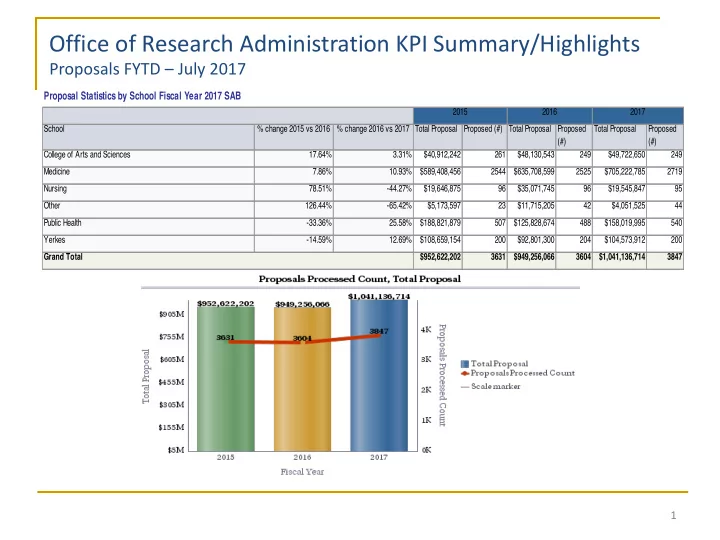Click the '% change 2015 vs 2016' column header
The image size is (720, 540).
tap(294, 136)
